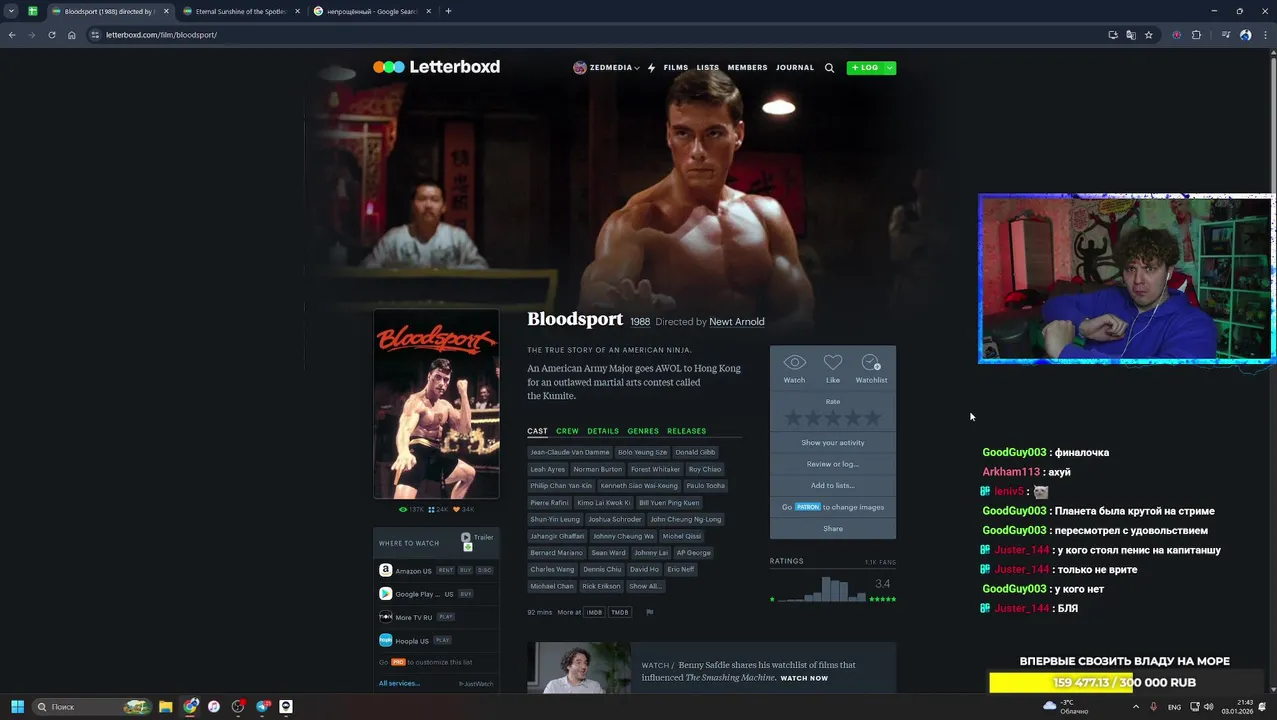Viewport: 1277px width, 720px height.
Task: Click PLAY for Hoopla US
Action: click(443, 641)
